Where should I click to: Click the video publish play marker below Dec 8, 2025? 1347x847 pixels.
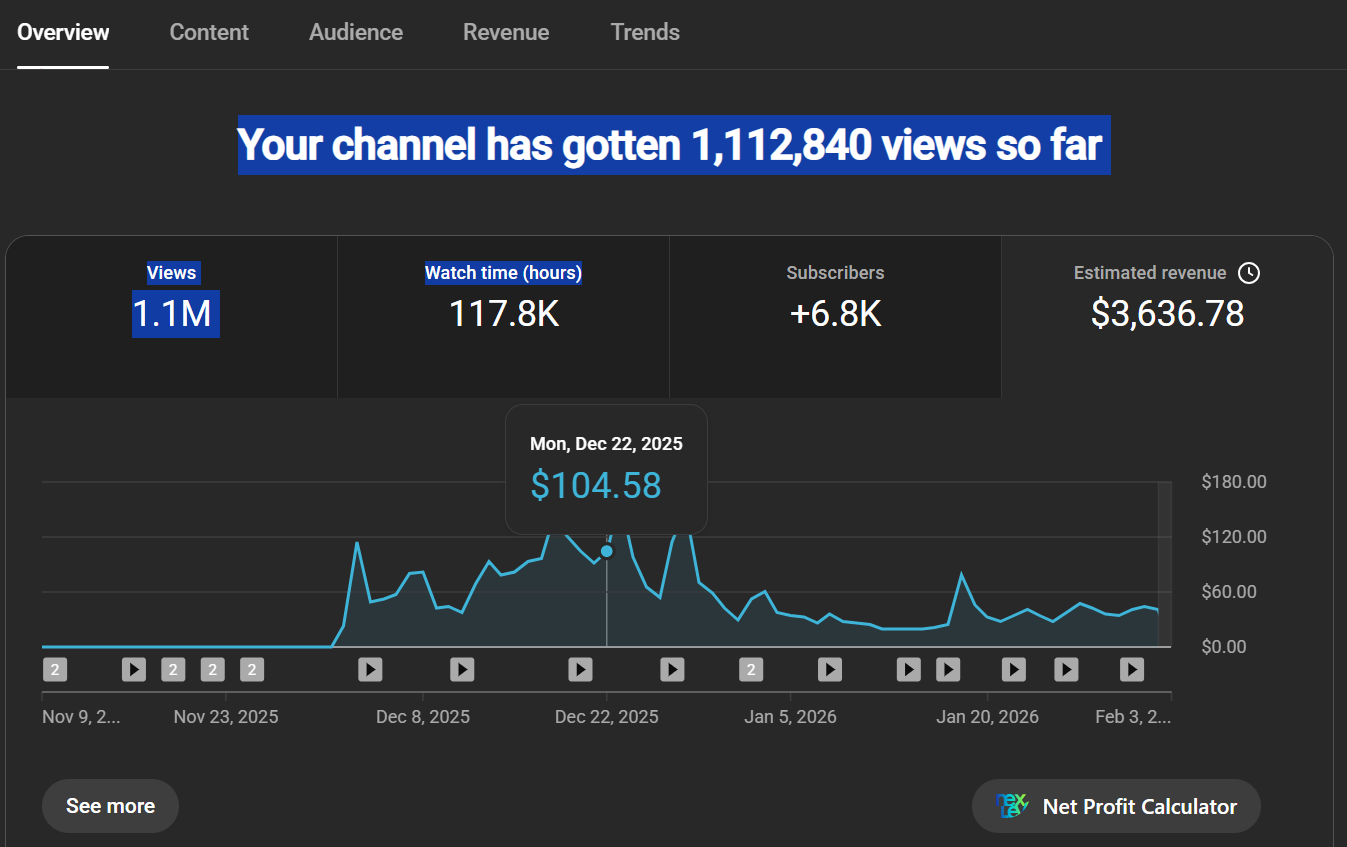(x=462, y=669)
